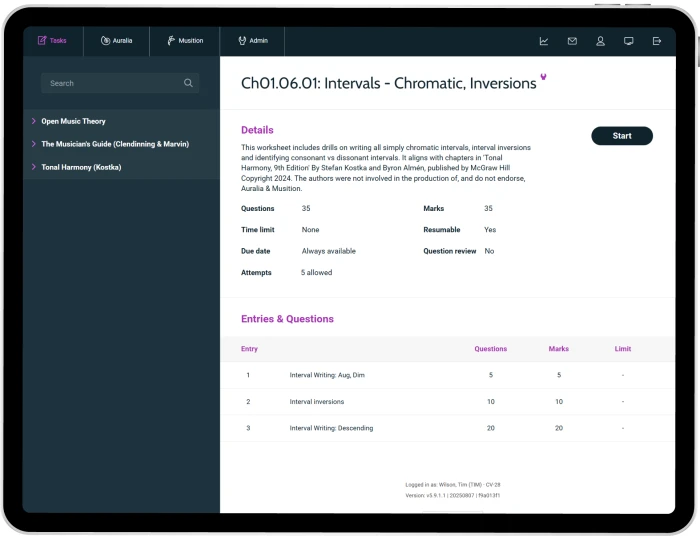Screen dimensions: 700x536
Task: Click the purple icon beside worksheet title
Action: [x=543, y=77]
